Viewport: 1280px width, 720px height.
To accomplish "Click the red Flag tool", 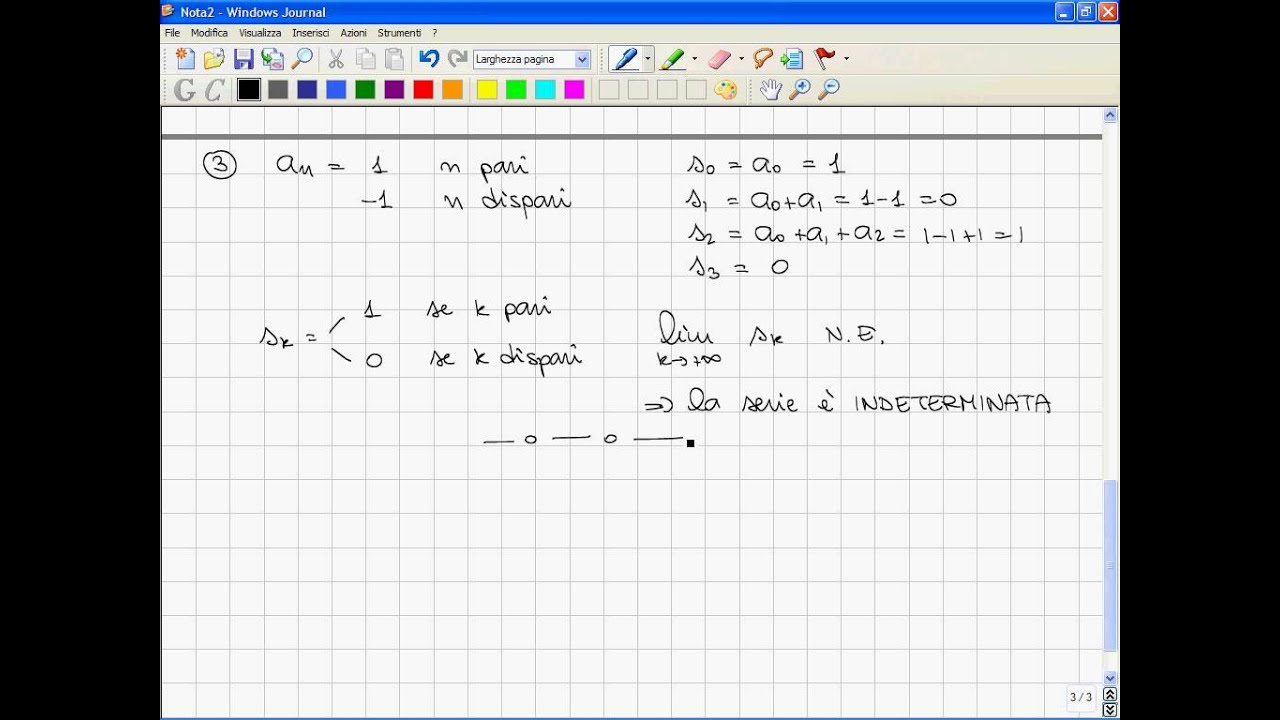I will click(x=825, y=59).
